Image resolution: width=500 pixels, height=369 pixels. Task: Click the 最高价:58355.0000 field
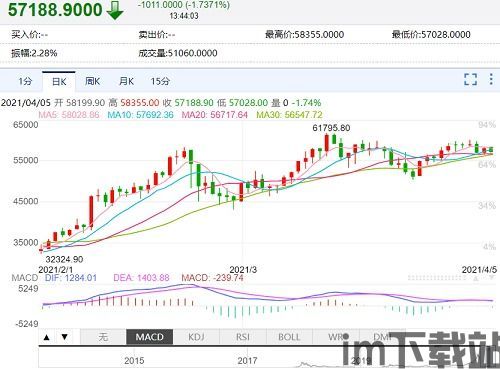click(x=305, y=35)
